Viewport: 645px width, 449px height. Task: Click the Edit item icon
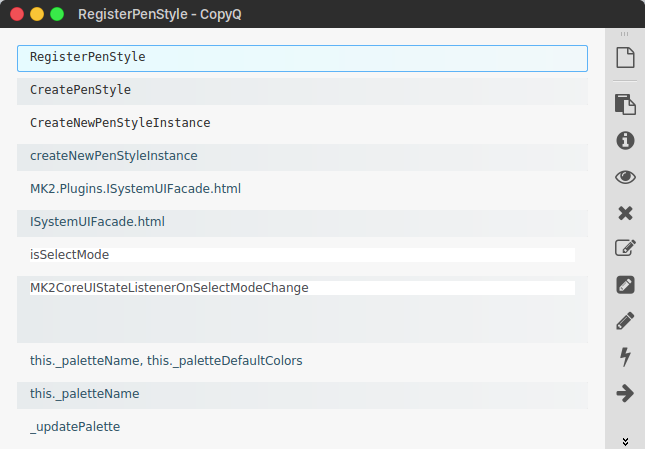point(625,249)
